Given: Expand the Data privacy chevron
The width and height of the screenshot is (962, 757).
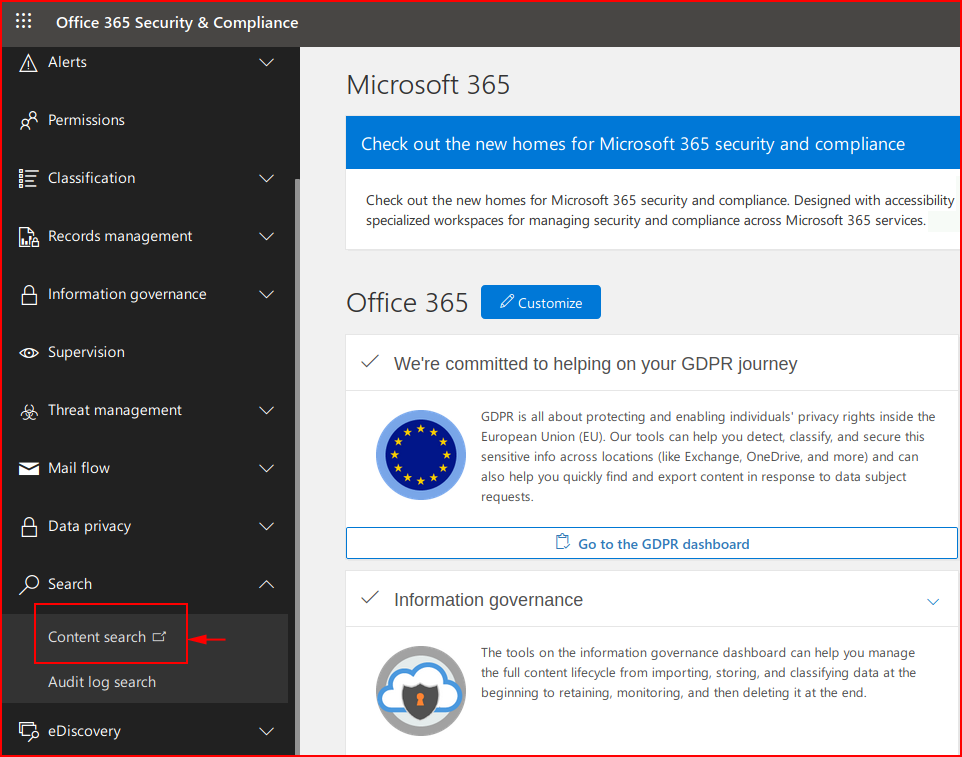Looking at the screenshot, I should tap(266, 526).
